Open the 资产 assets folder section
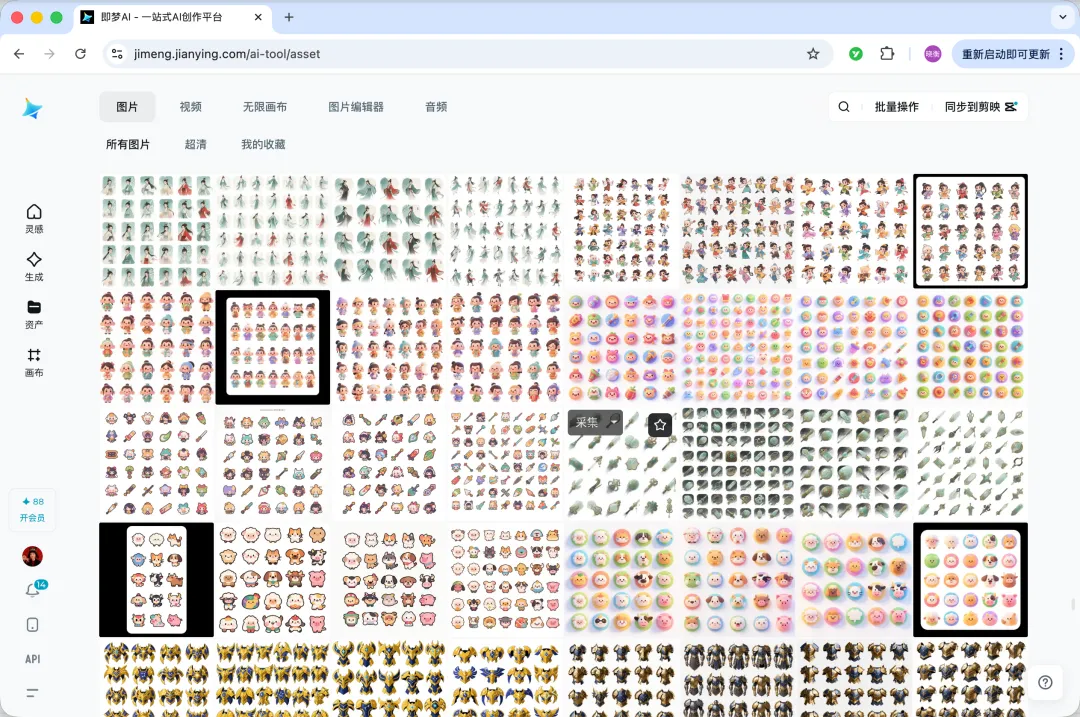This screenshot has width=1080, height=717. (x=34, y=314)
